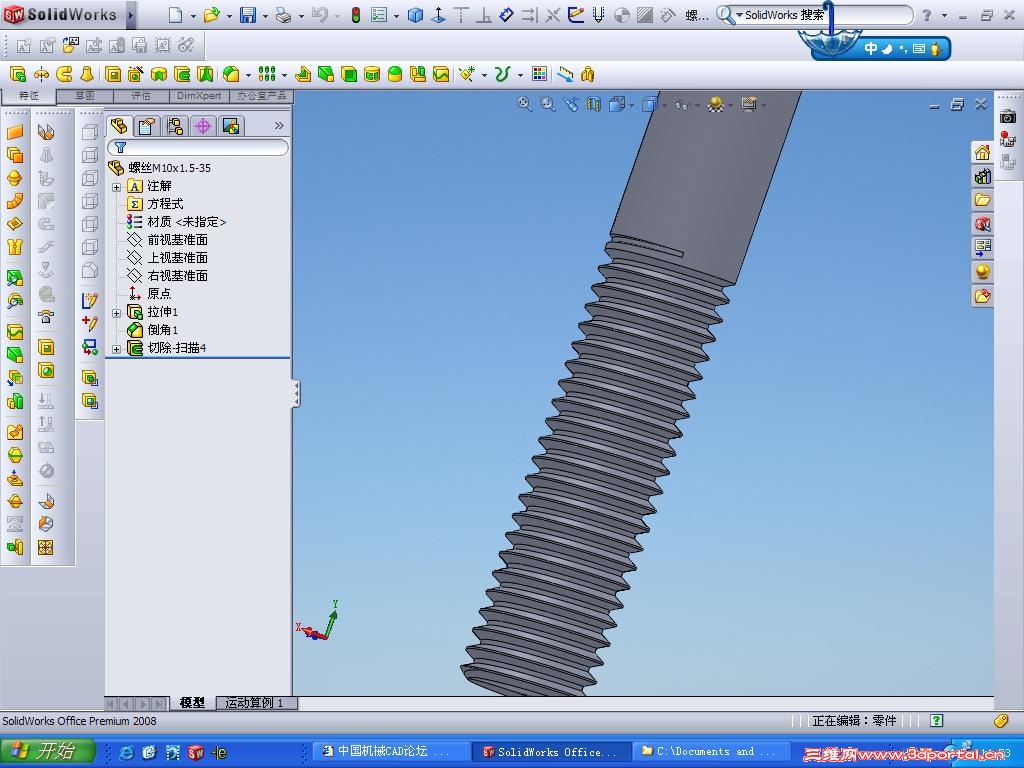This screenshot has height=768, width=1024.
Task: Select the 评估 command tab
Action: pos(141,96)
